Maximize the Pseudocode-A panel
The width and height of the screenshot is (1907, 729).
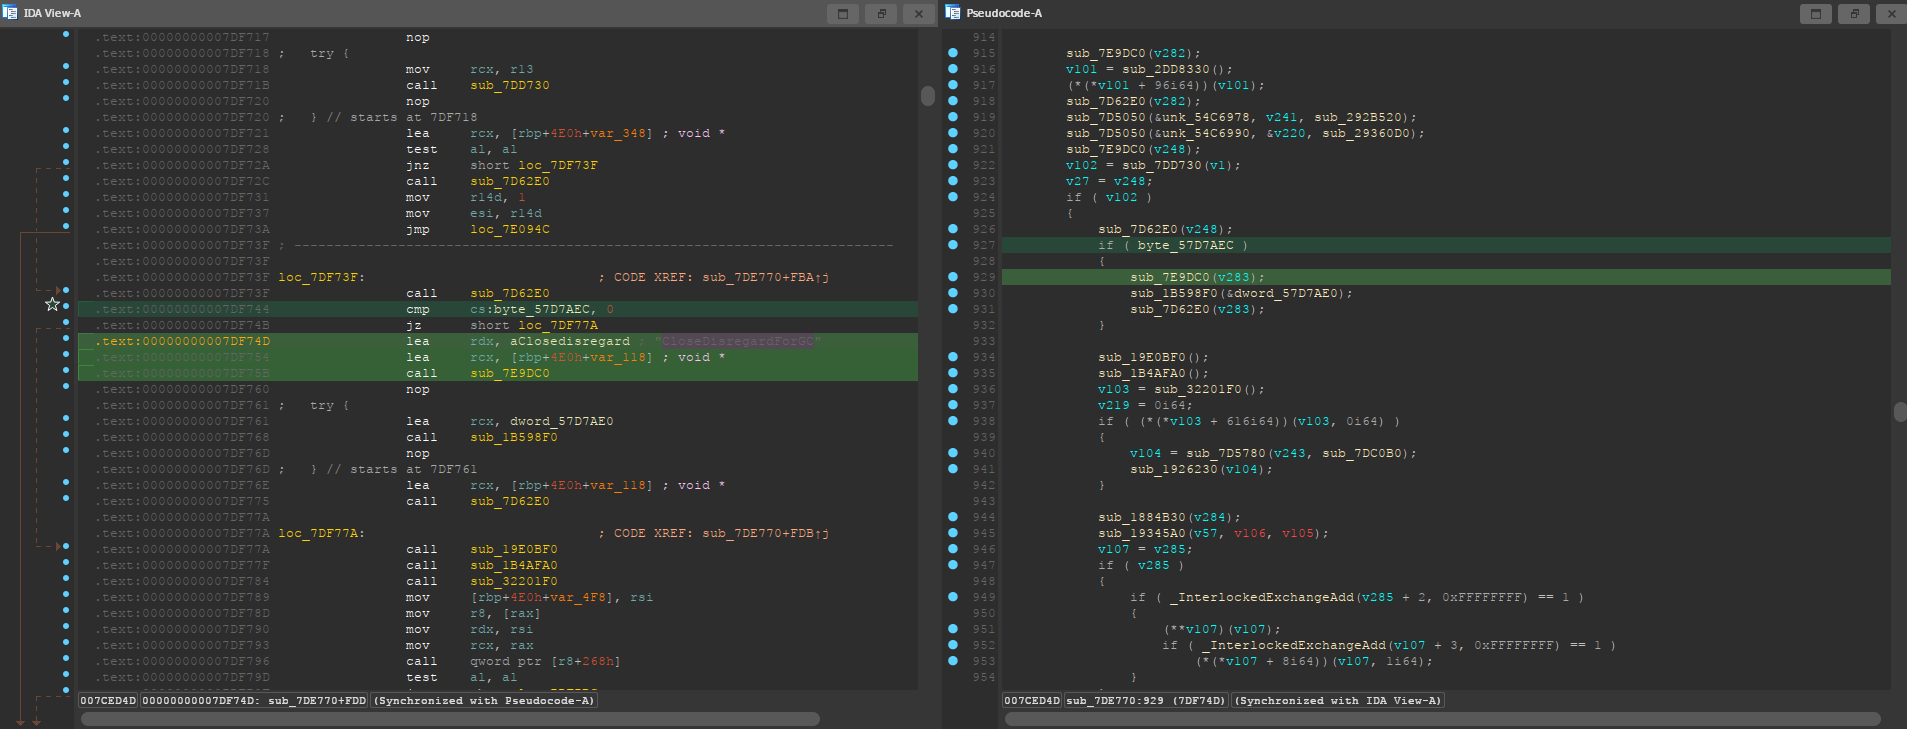point(1816,14)
